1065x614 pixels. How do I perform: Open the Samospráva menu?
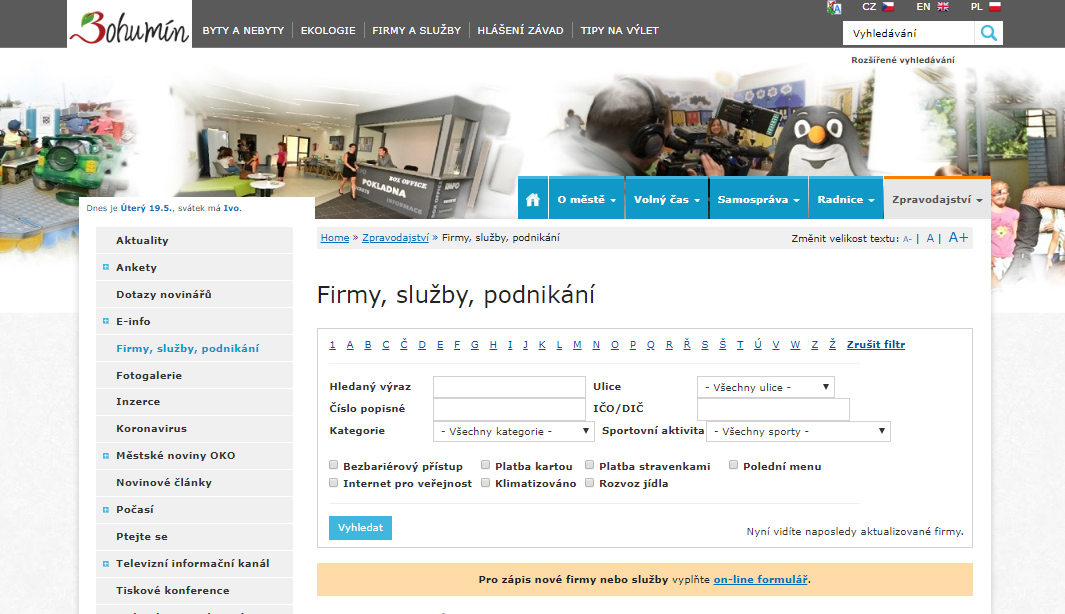759,199
